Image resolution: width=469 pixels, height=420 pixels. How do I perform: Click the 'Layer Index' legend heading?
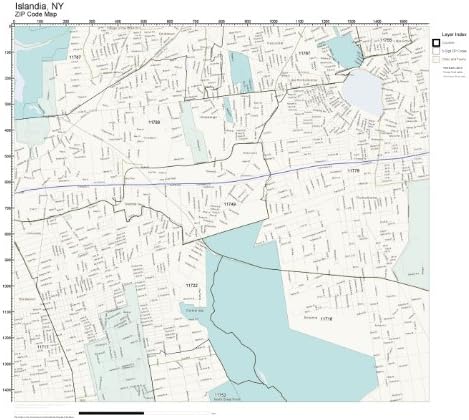point(453,34)
